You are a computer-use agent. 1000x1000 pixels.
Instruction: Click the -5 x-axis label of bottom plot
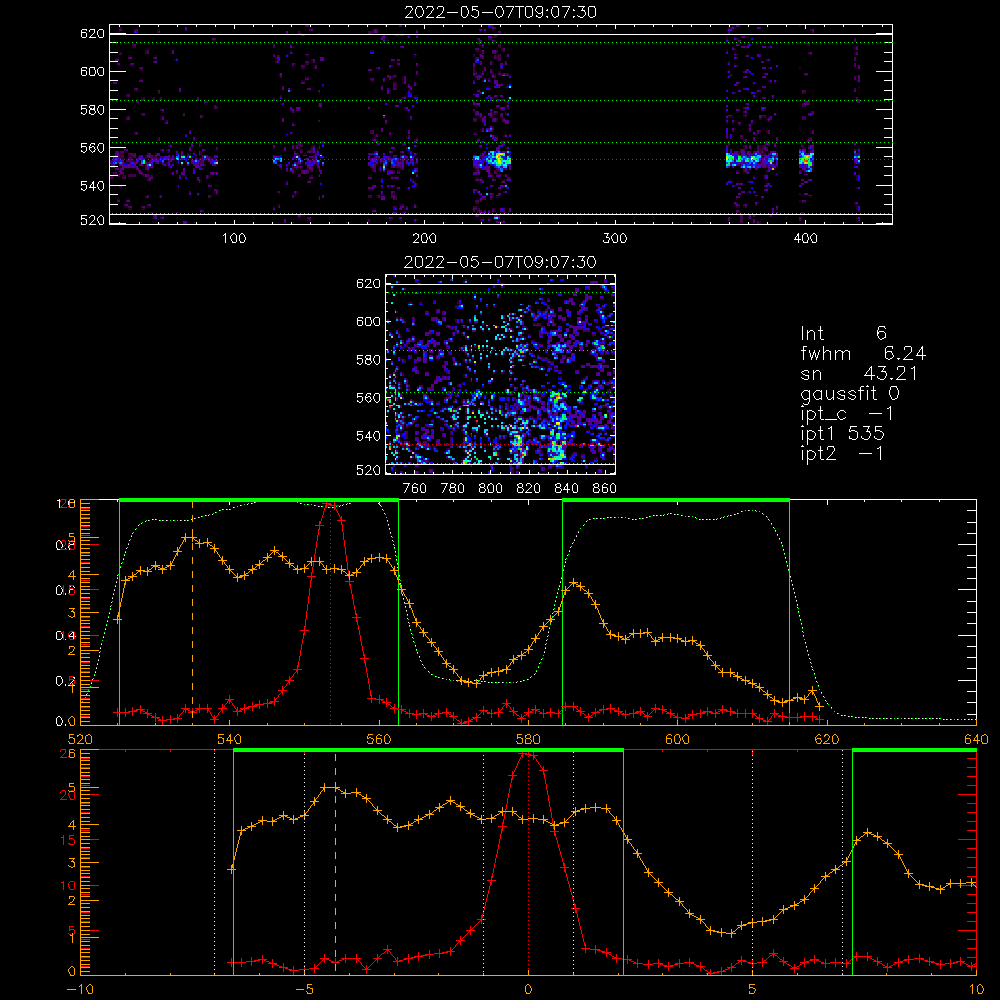304,989
